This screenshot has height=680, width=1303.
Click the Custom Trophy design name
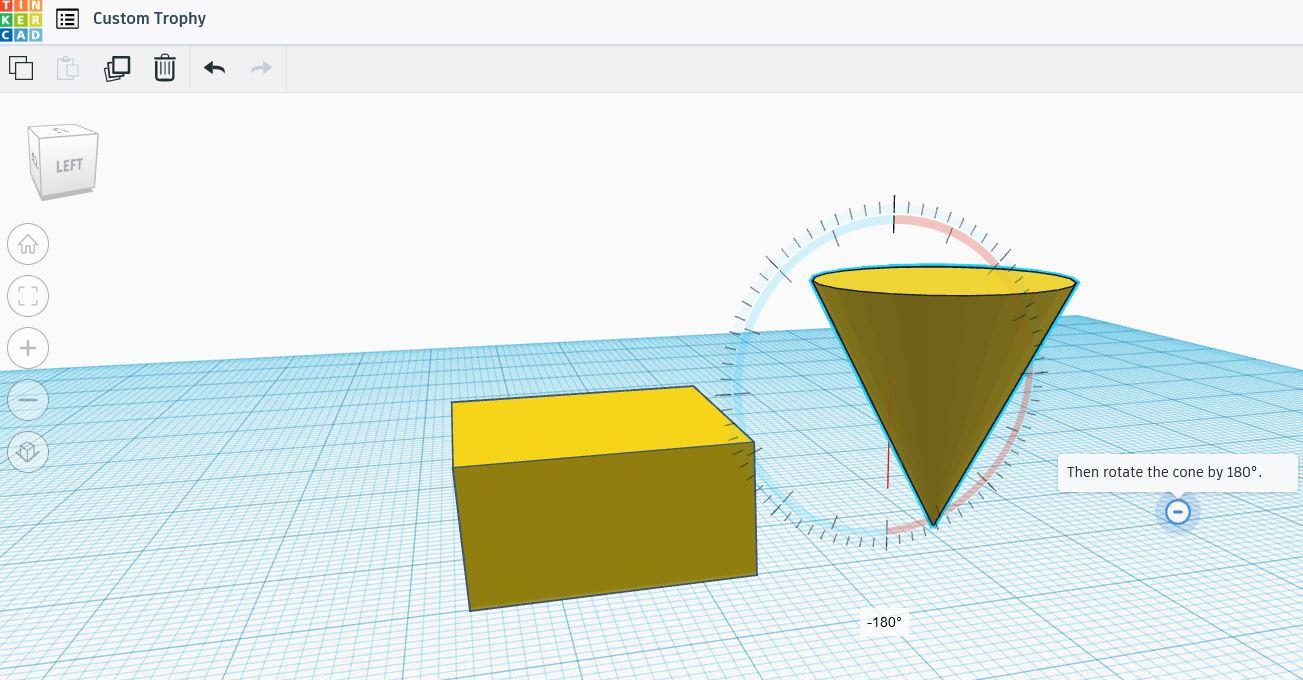pos(149,19)
